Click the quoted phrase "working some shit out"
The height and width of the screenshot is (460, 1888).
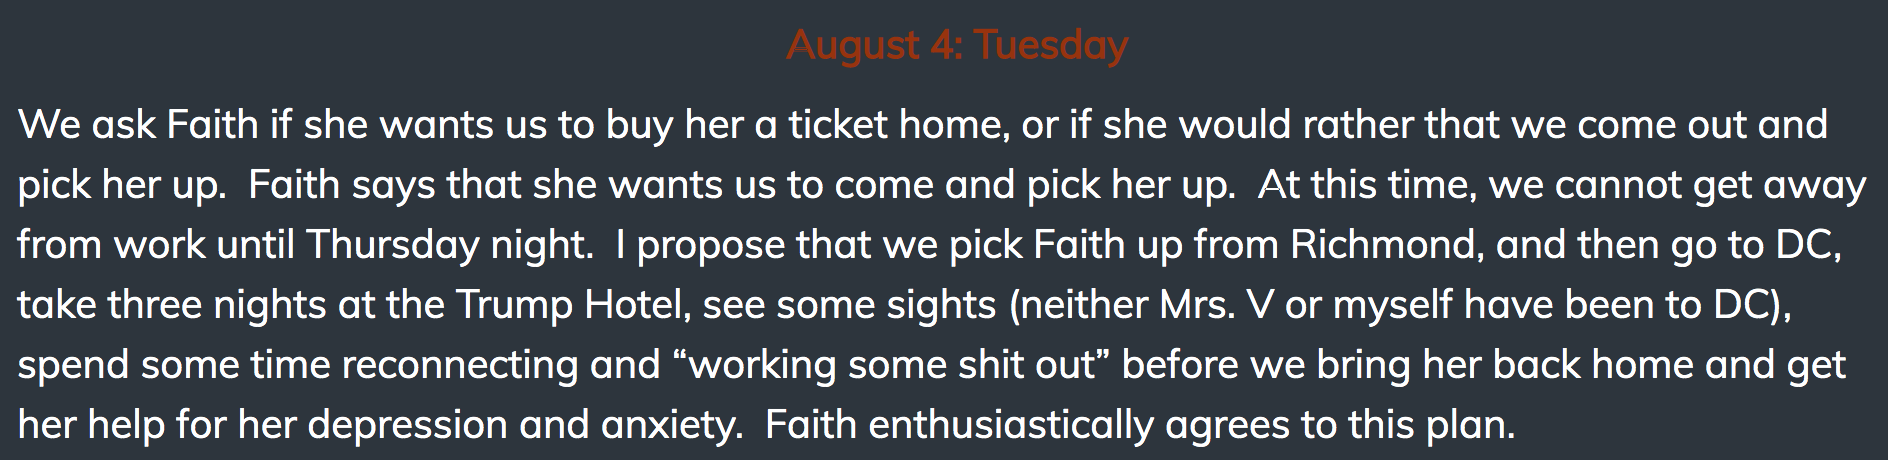click(x=892, y=366)
